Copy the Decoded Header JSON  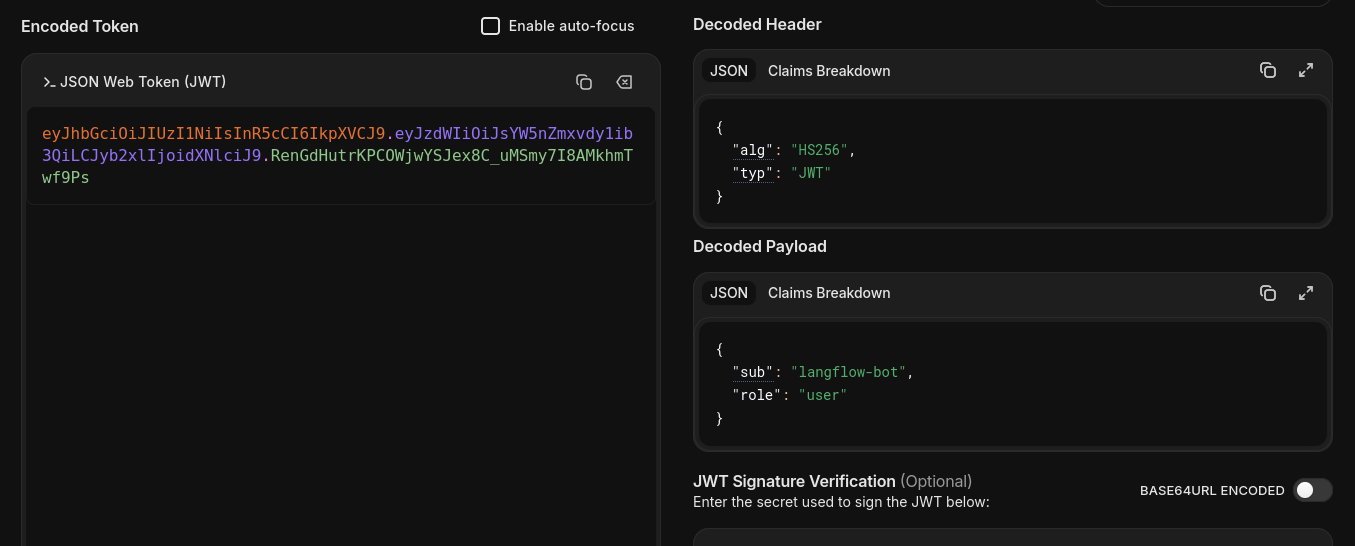(1268, 70)
